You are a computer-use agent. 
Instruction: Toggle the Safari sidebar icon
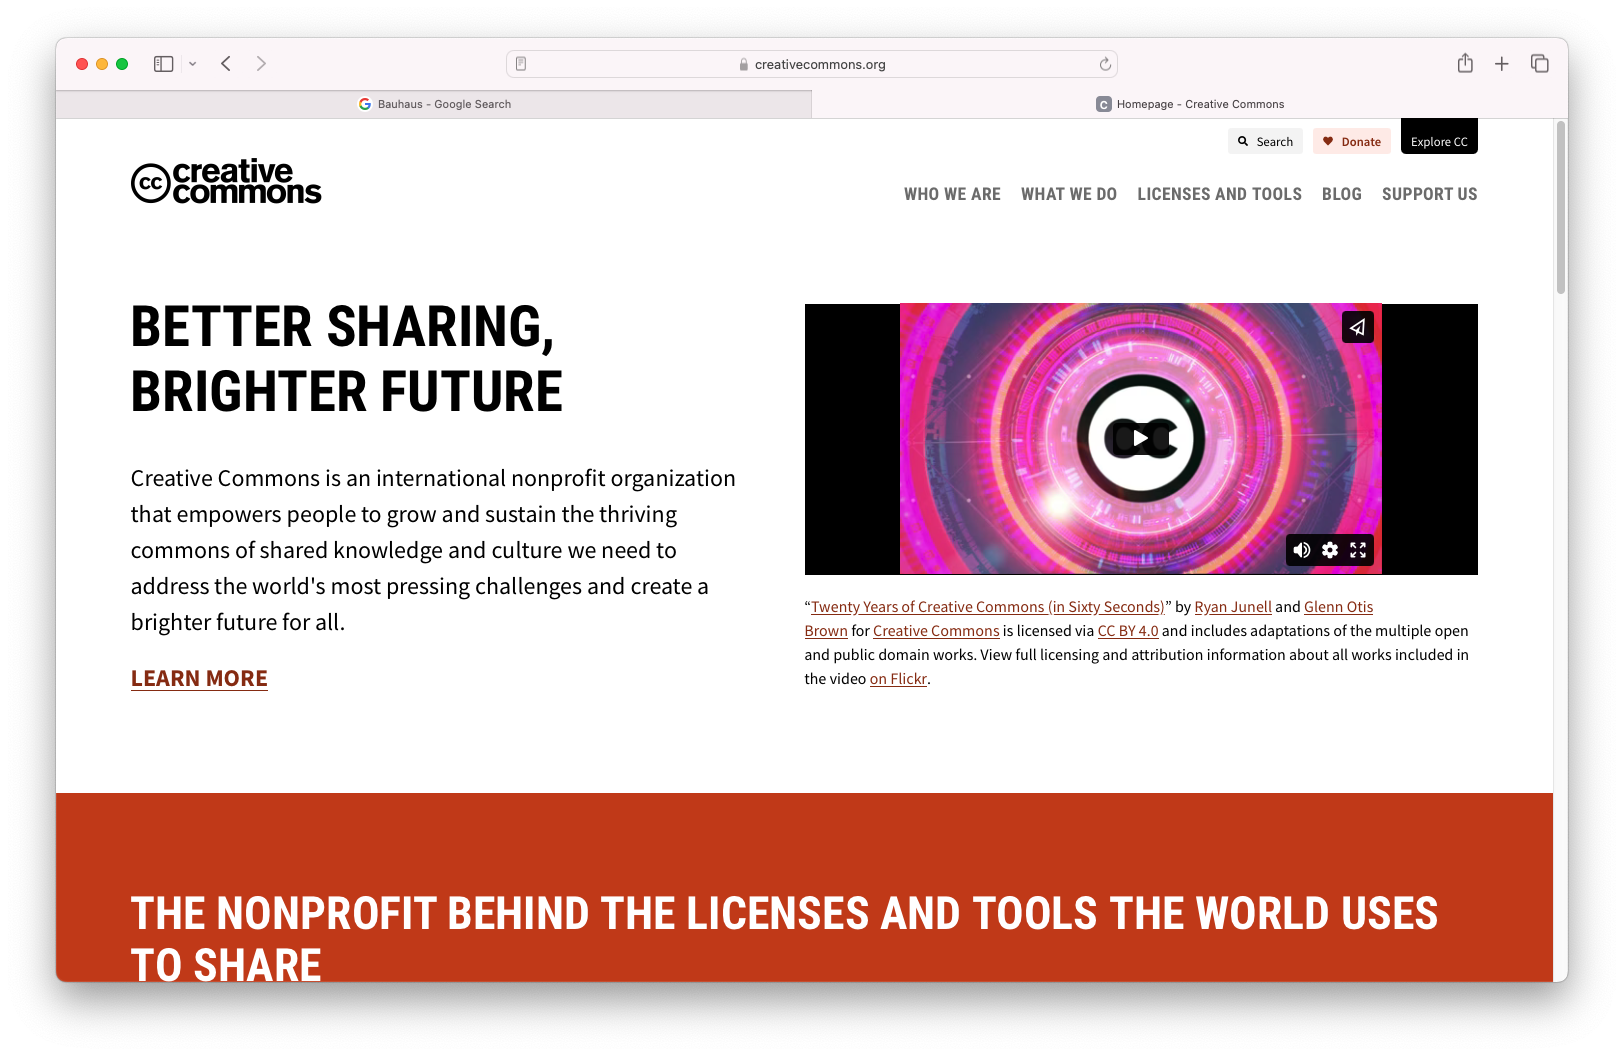tap(164, 64)
